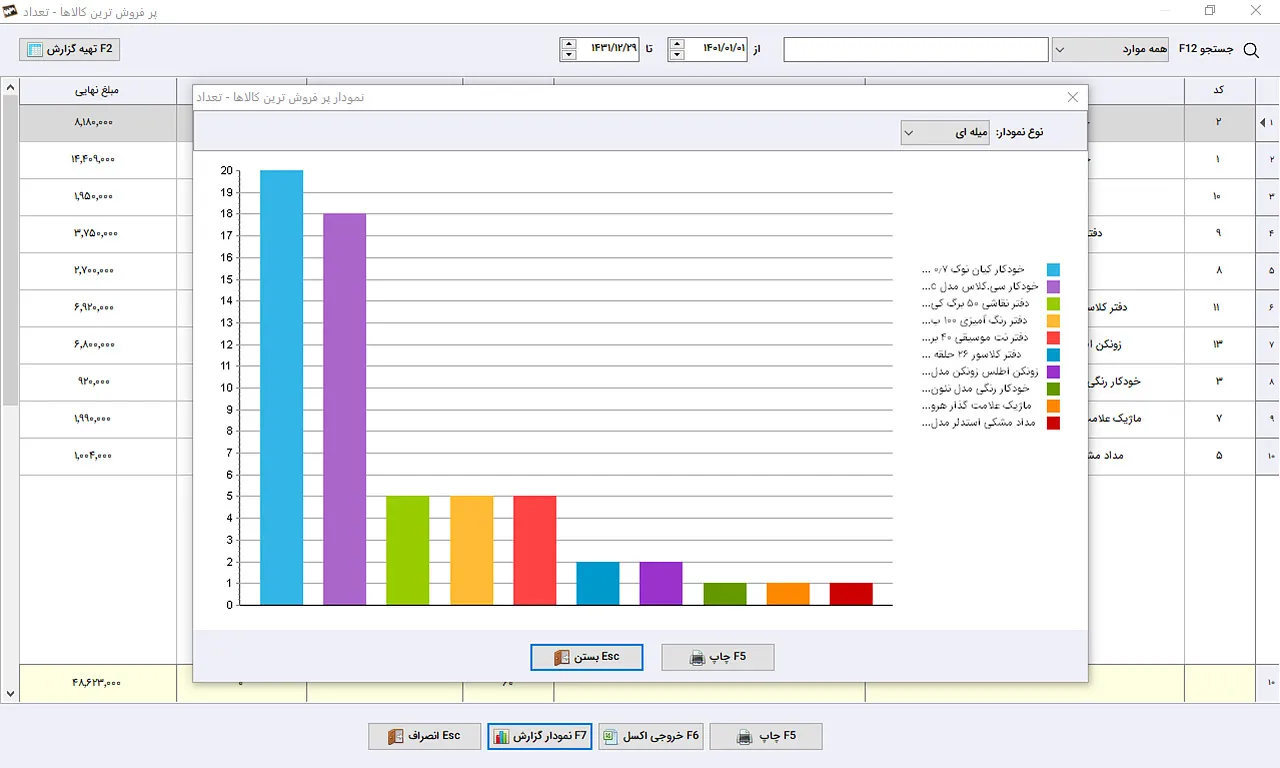Click the purple legend swatch for خودکار سی.کلاس
This screenshot has width=1280, height=768.
[1053, 287]
